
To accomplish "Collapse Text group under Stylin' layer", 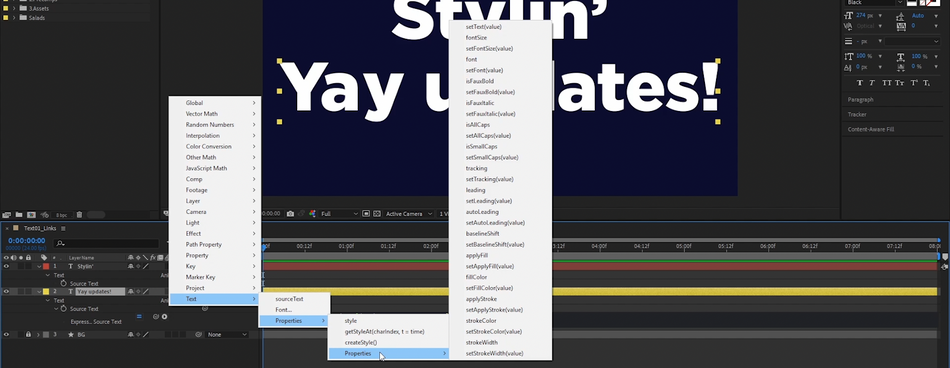I will pos(47,275).
